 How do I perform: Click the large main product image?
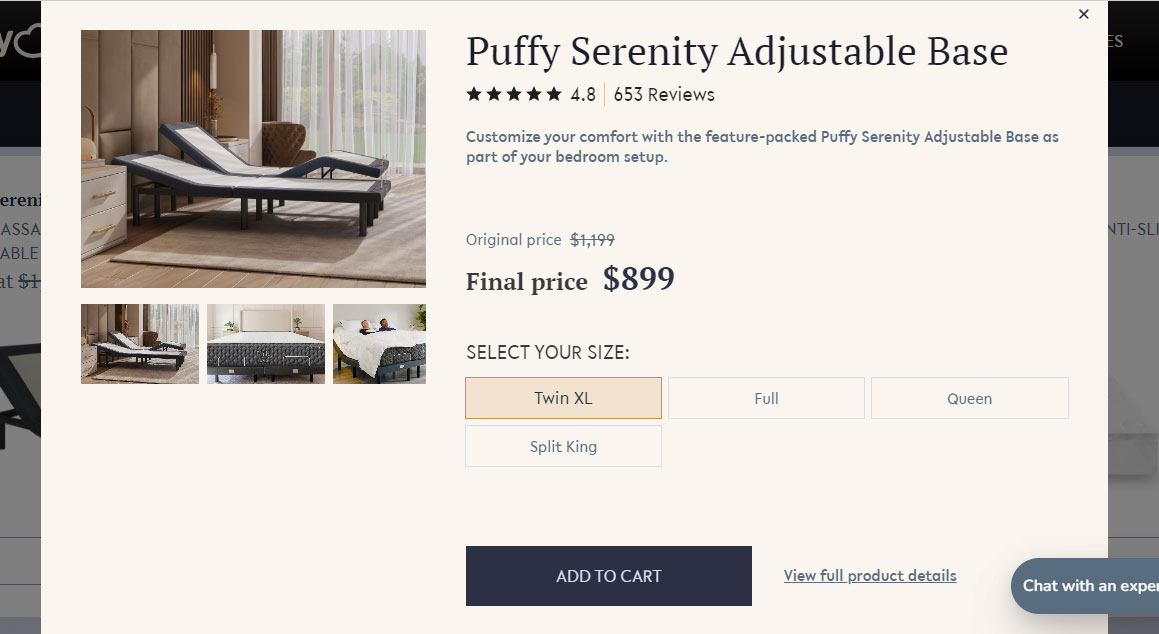[253, 159]
